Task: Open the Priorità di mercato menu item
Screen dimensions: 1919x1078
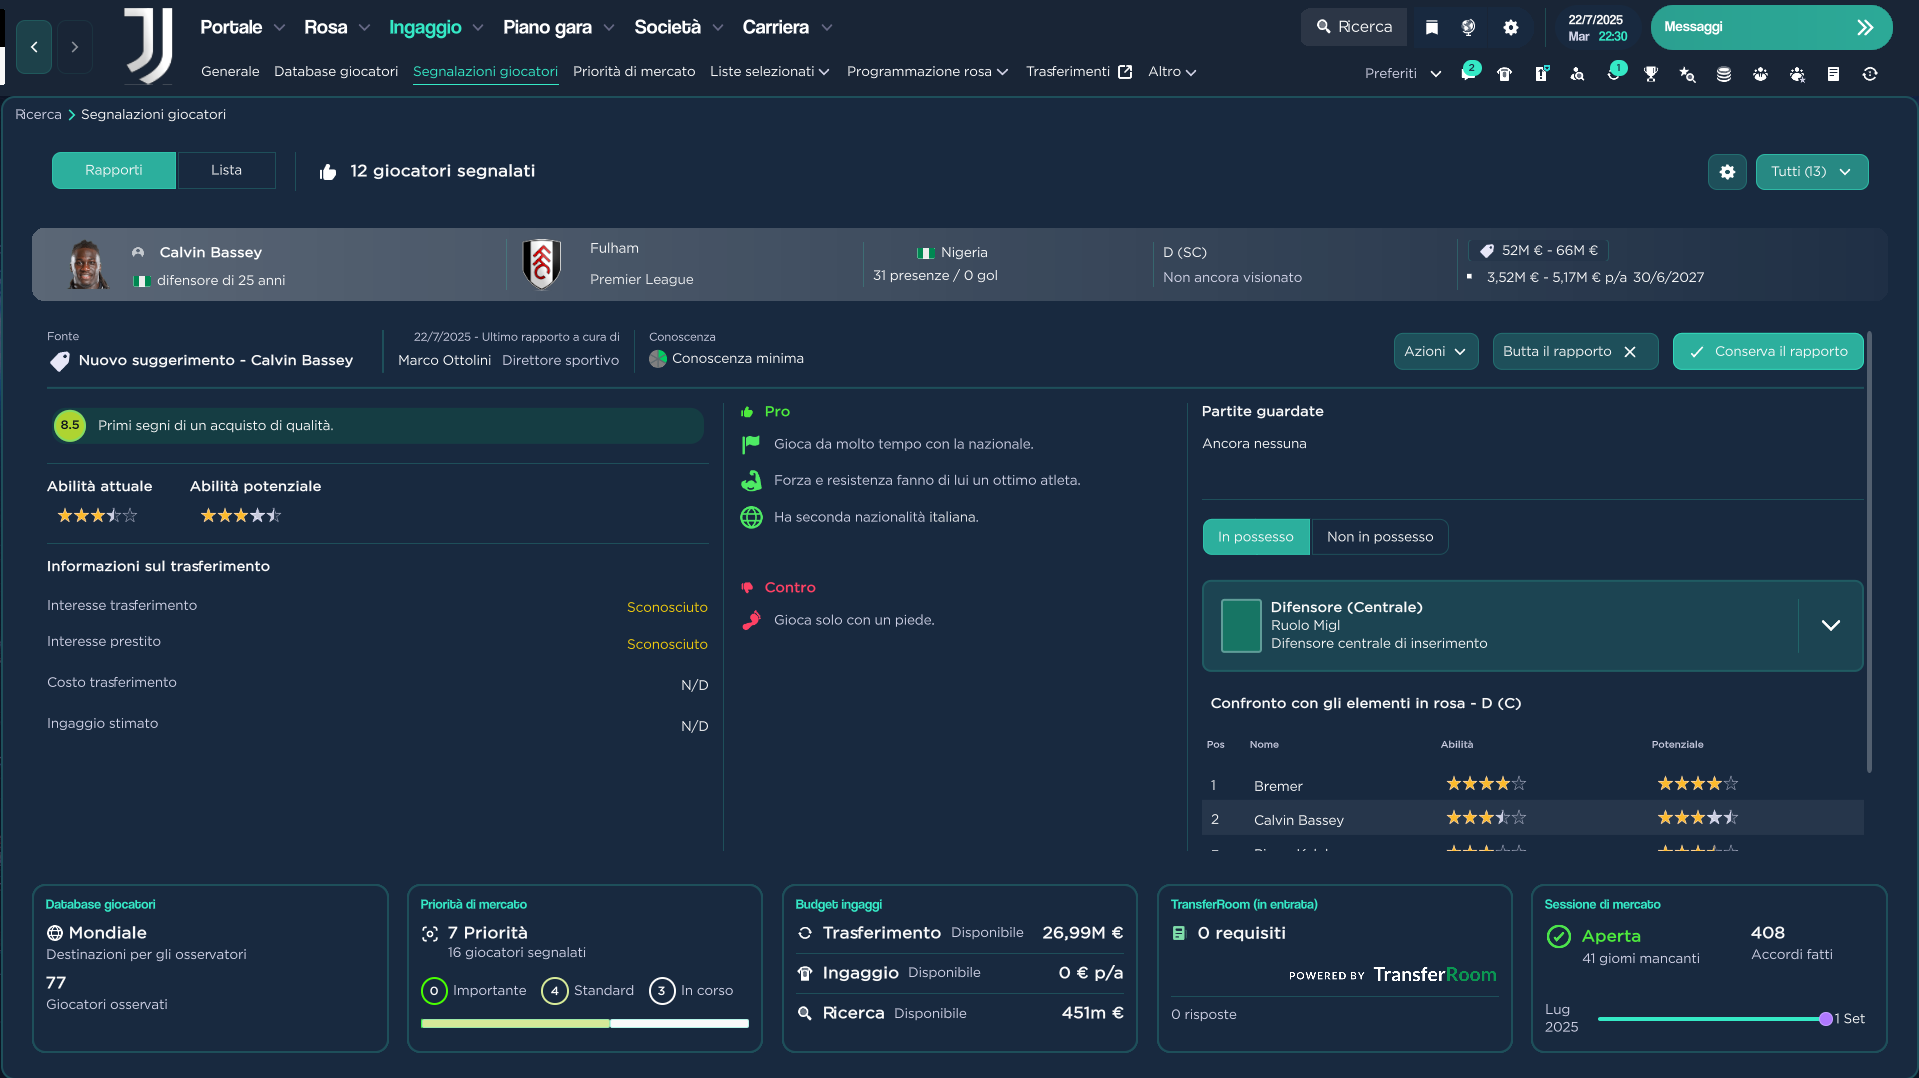Action: point(633,71)
